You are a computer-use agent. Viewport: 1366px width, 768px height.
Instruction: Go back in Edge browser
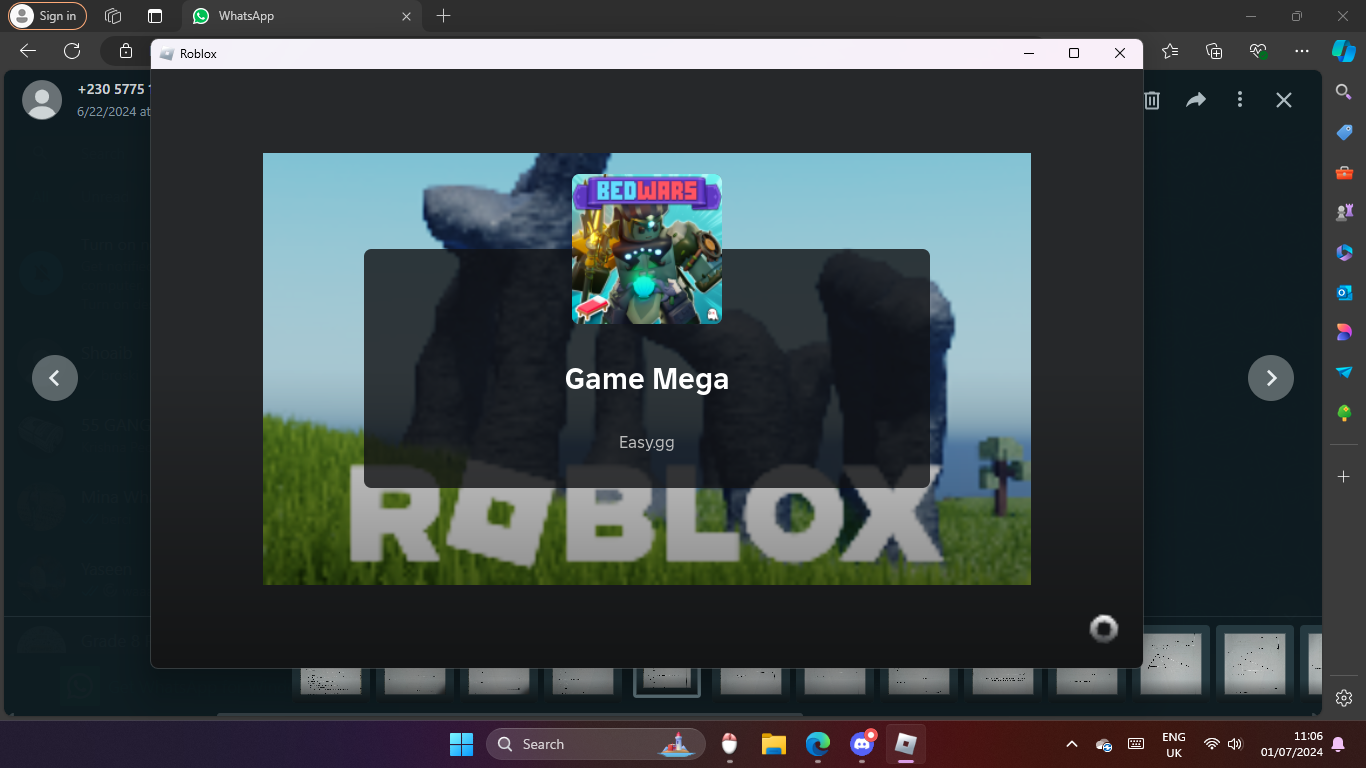(x=28, y=51)
